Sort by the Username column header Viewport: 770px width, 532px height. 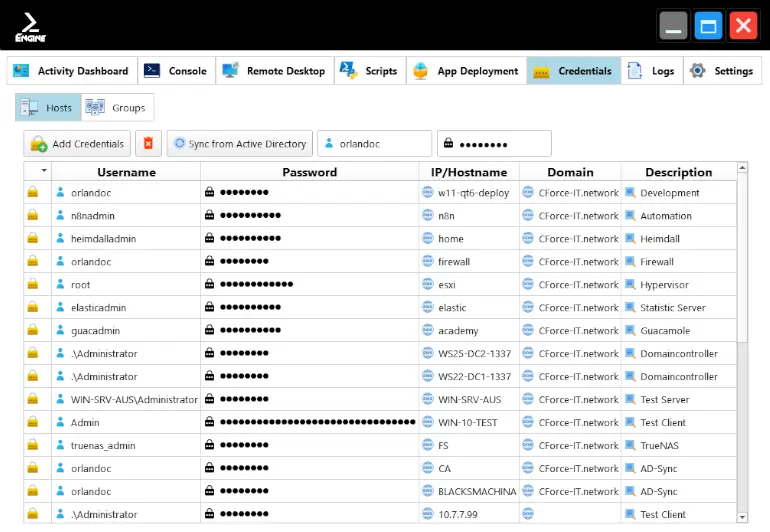(126, 172)
